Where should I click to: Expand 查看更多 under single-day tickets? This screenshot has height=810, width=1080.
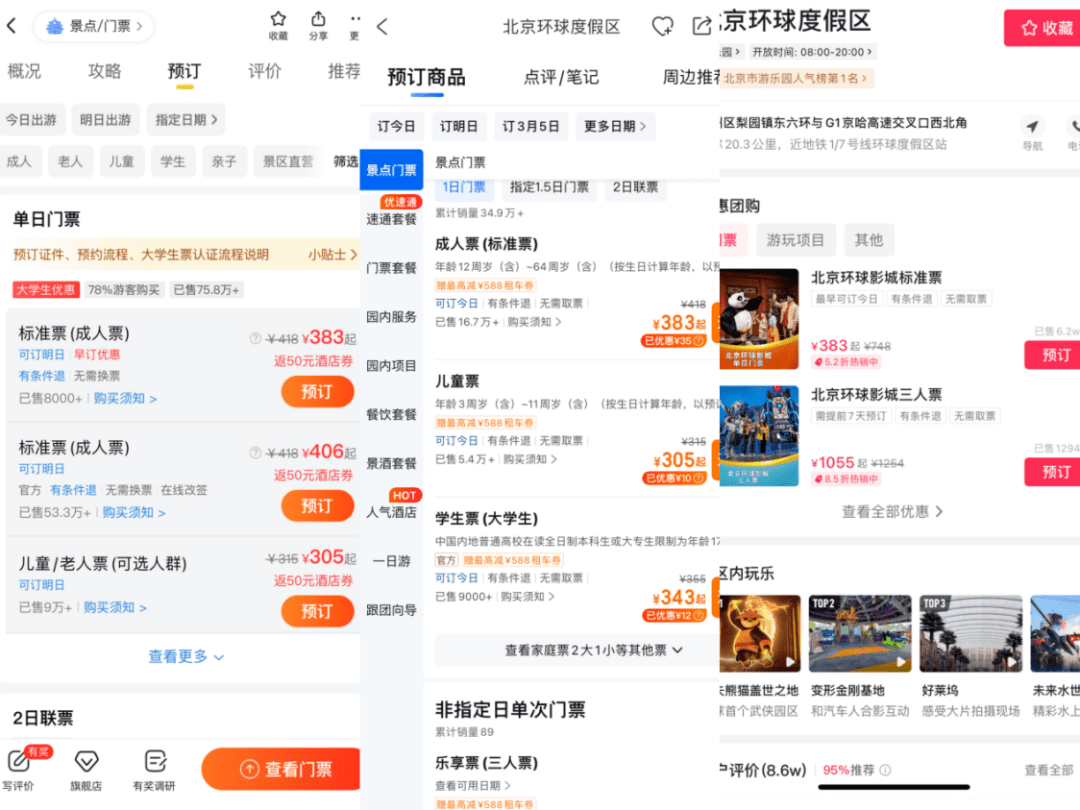186,656
